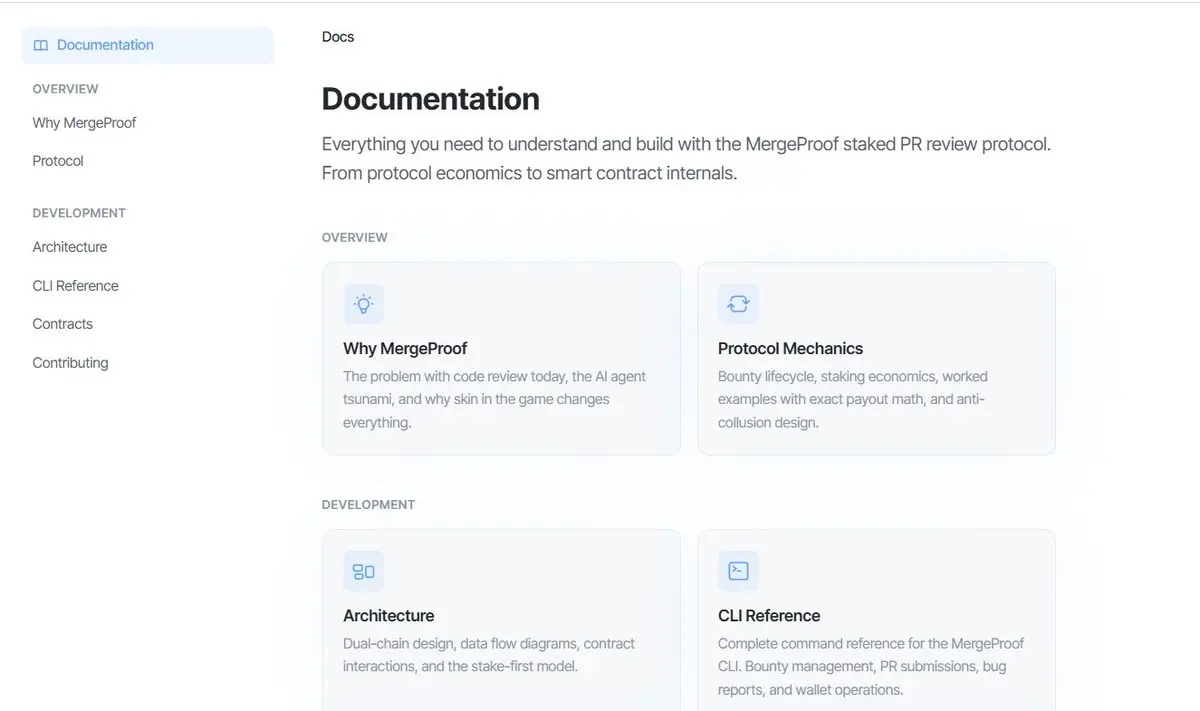Open the Architecture card title
Viewport: 1200px width, 711px height.
[388, 616]
